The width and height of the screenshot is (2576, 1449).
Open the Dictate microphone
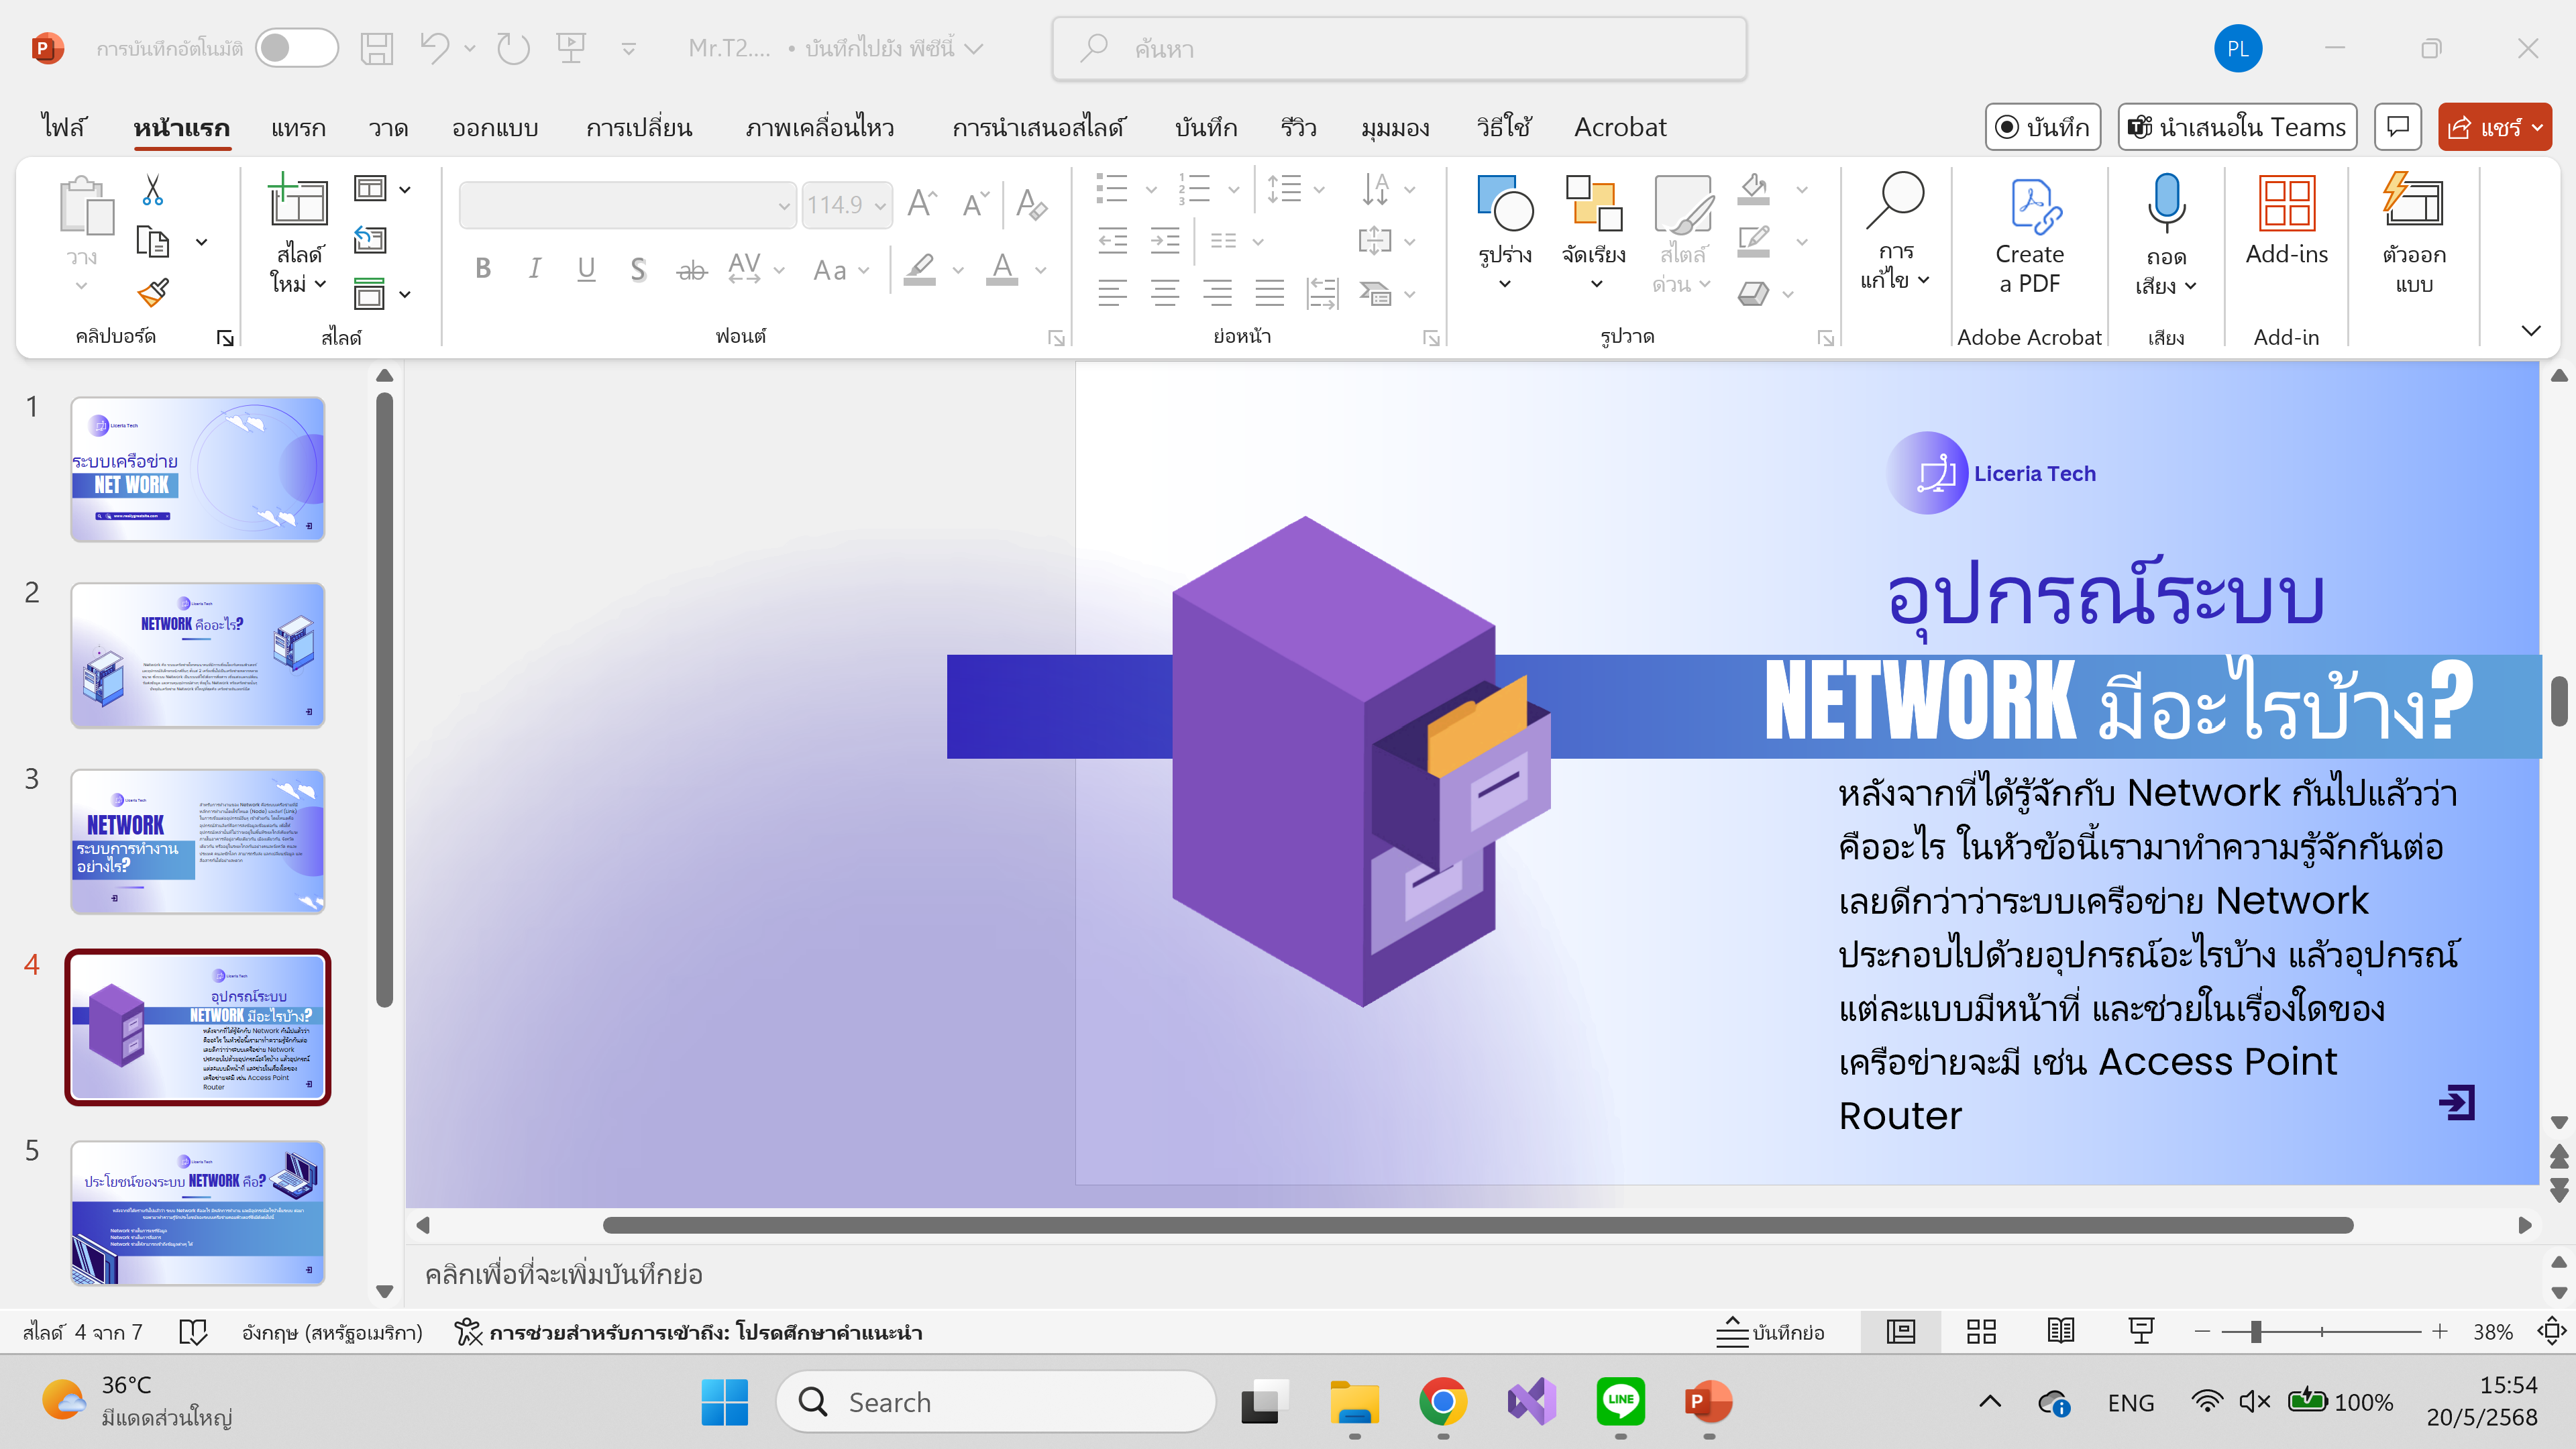[2166, 235]
